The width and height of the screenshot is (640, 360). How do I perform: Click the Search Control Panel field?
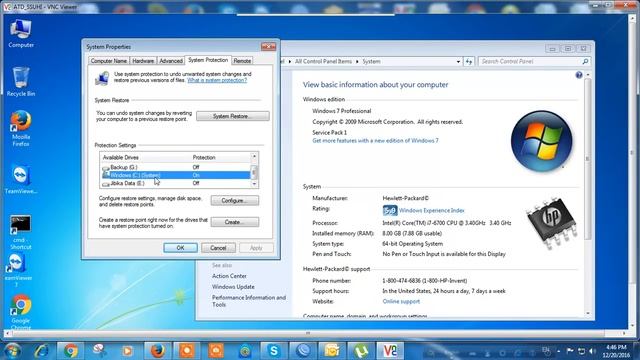click(531, 62)
